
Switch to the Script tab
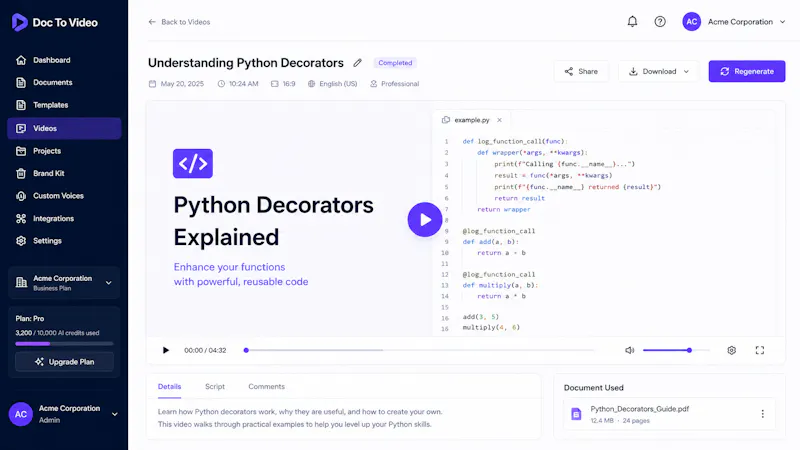pyautogui.click(x=215, y=387)
